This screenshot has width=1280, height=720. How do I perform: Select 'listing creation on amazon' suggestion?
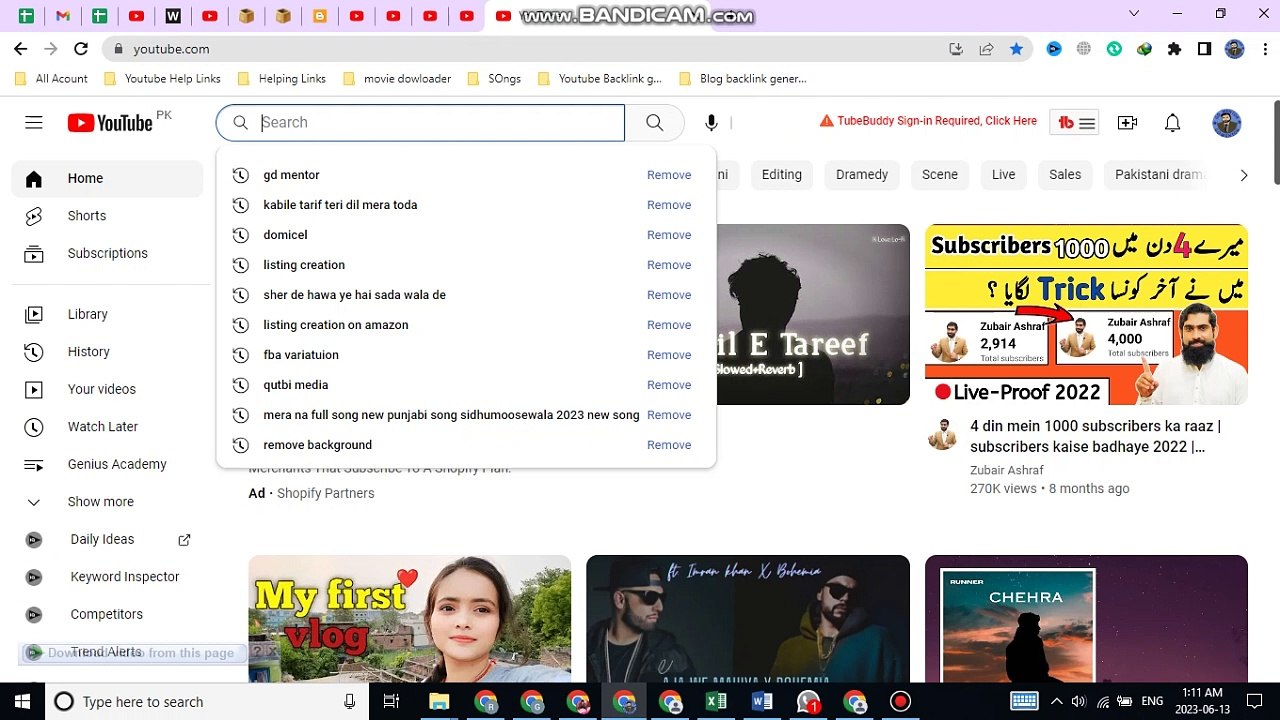click(x=335, y=325)
